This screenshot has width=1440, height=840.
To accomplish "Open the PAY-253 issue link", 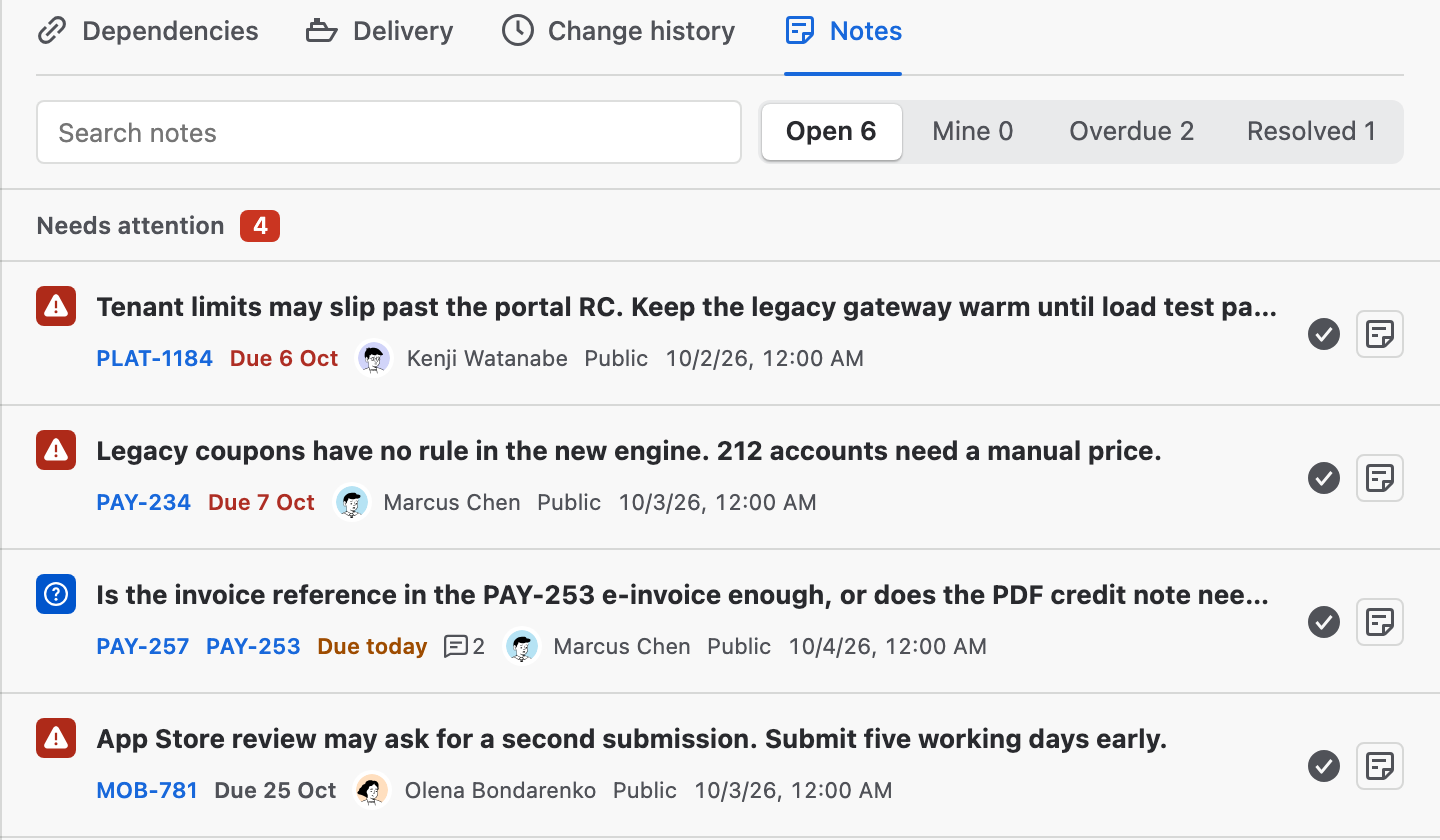I will pos(253,646).
